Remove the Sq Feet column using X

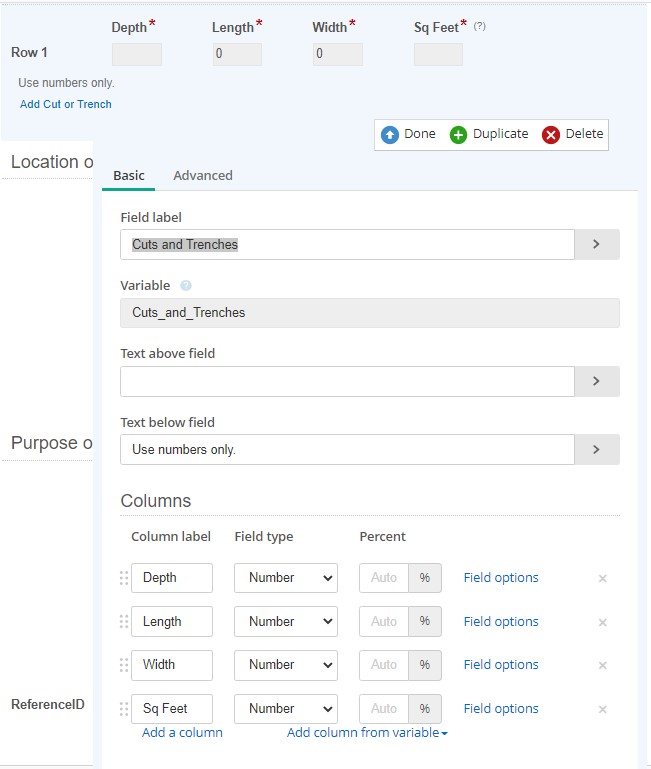(x=602, y=709)
